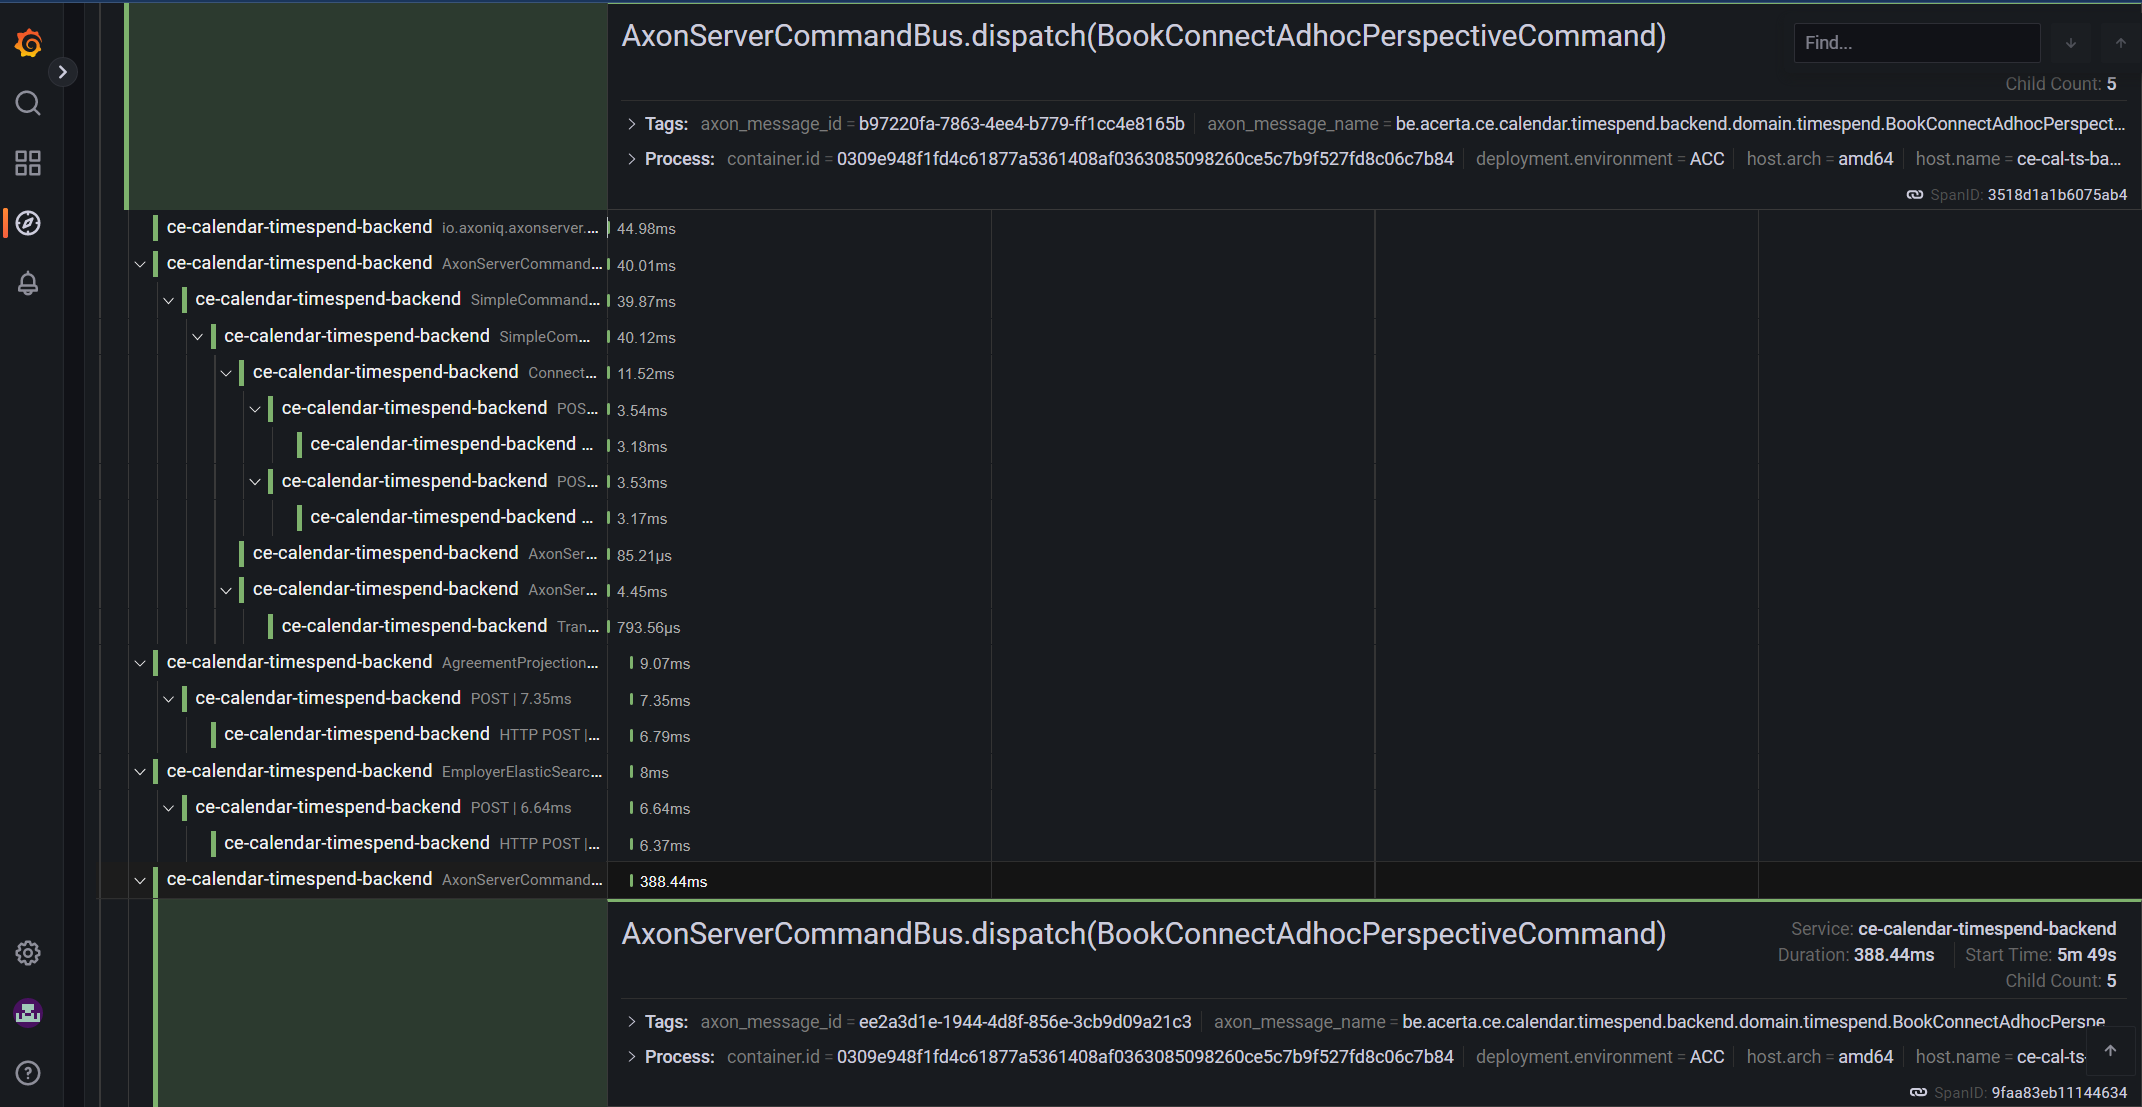Viewport: 2142px width, 1107px height.
Task: Expand the sidebar navigation chevron
Action: (x=63, y=72)
